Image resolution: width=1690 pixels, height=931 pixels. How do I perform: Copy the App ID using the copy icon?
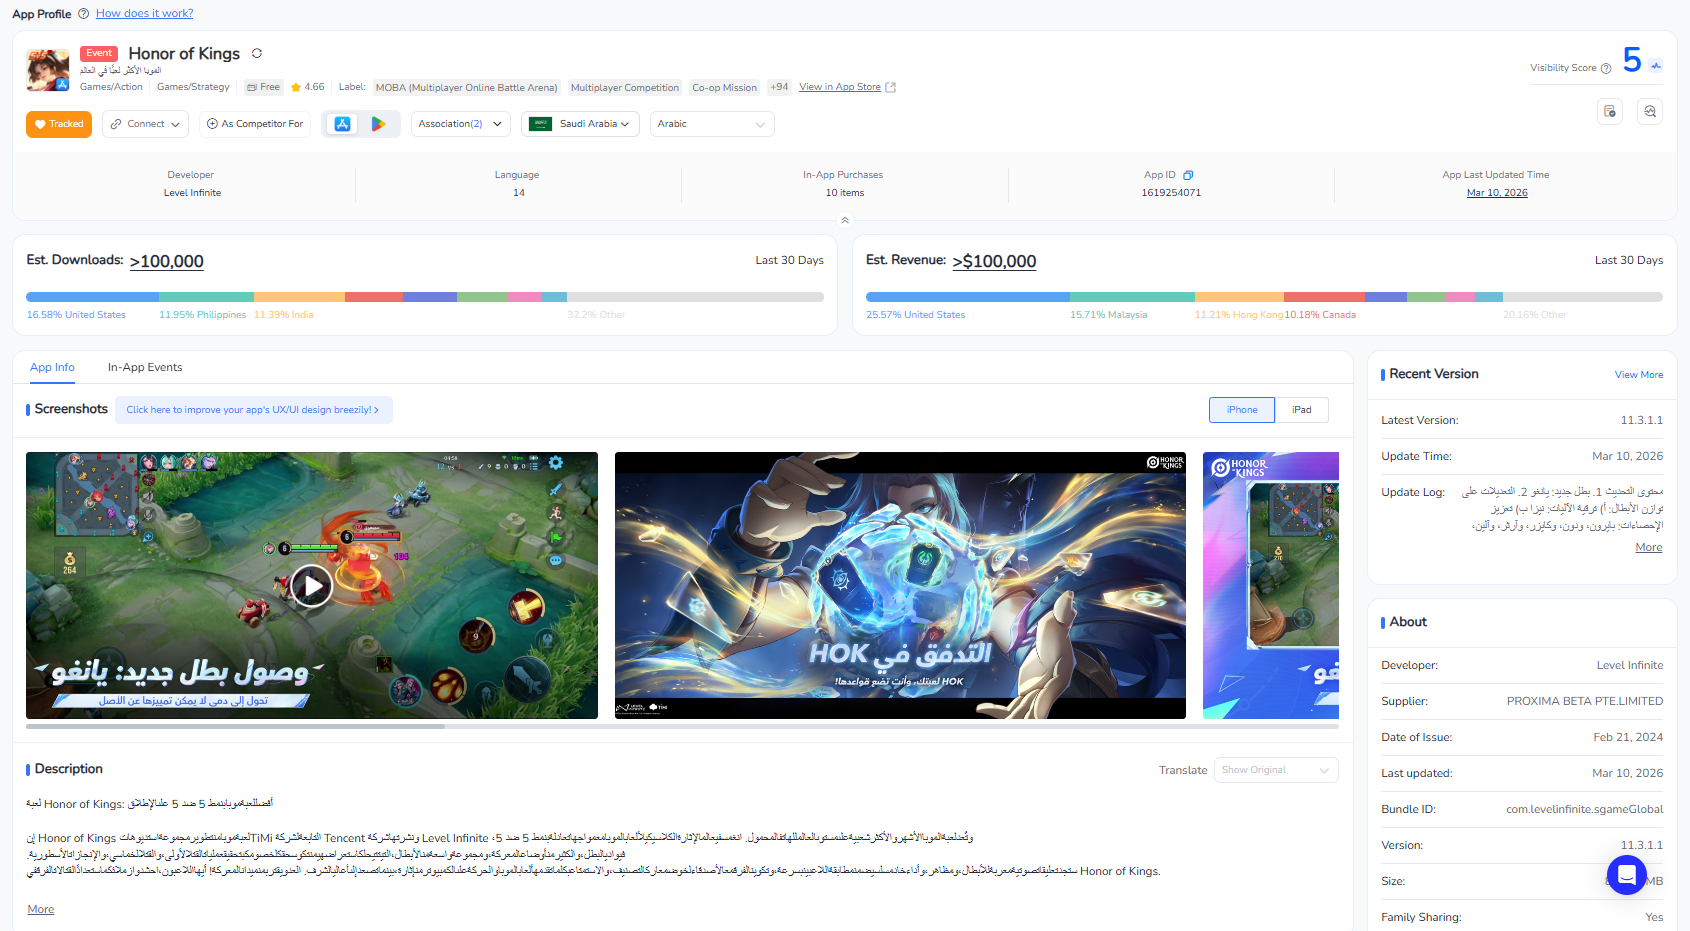[1188, 175]
